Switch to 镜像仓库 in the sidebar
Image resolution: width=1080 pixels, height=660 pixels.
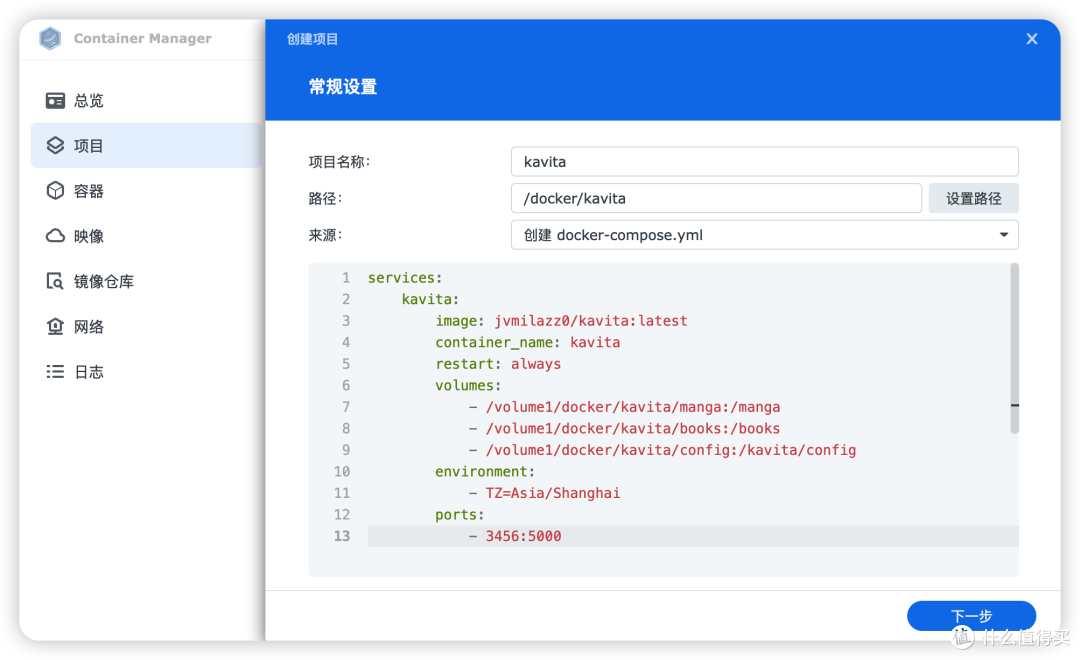146,281
